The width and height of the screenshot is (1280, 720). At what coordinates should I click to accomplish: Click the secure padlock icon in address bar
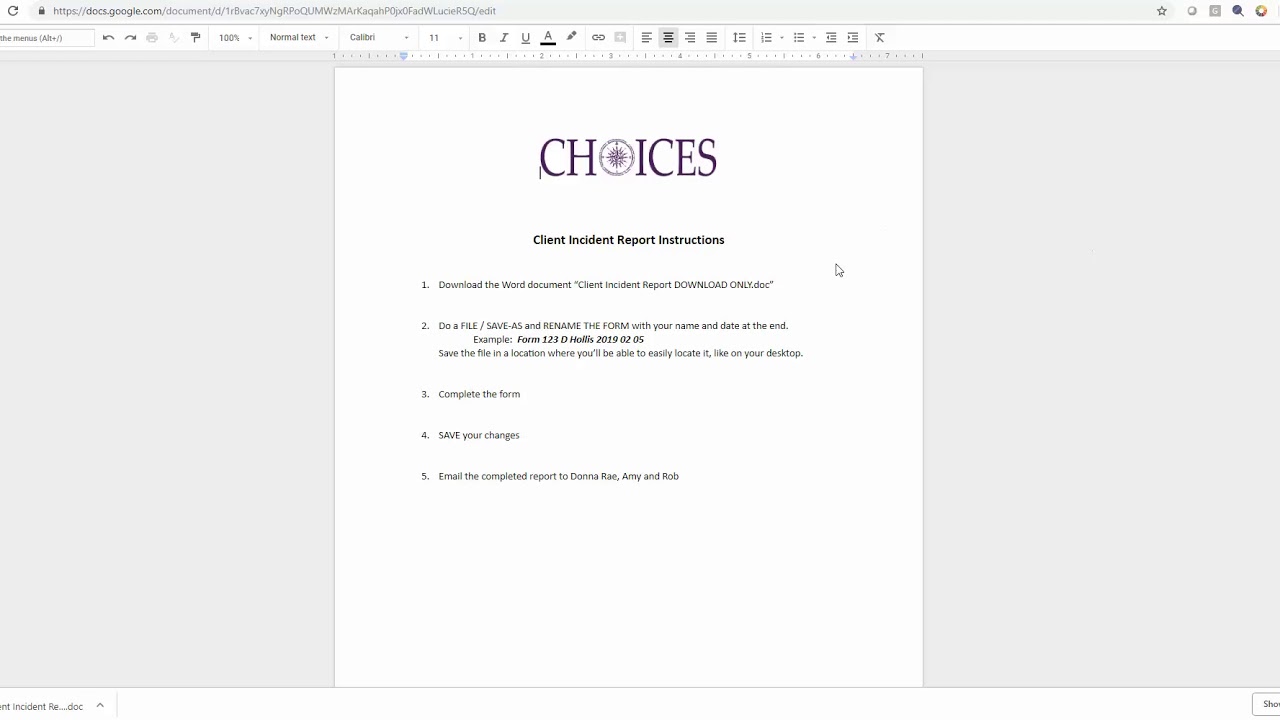pyautogui.click(x=41, y=11)
